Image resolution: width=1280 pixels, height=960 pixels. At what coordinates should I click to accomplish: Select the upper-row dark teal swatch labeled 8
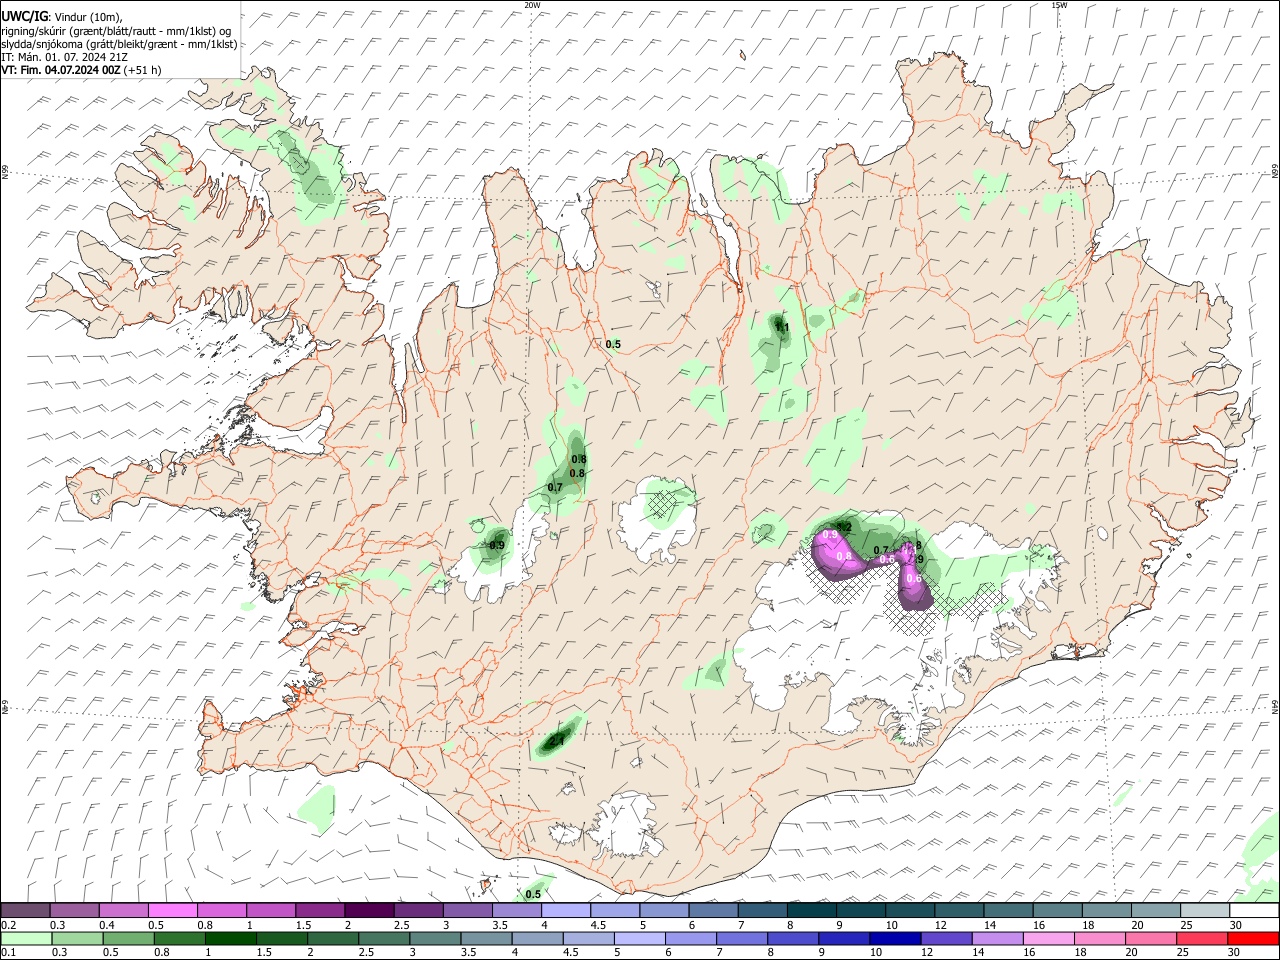click(x=810, y=911)
